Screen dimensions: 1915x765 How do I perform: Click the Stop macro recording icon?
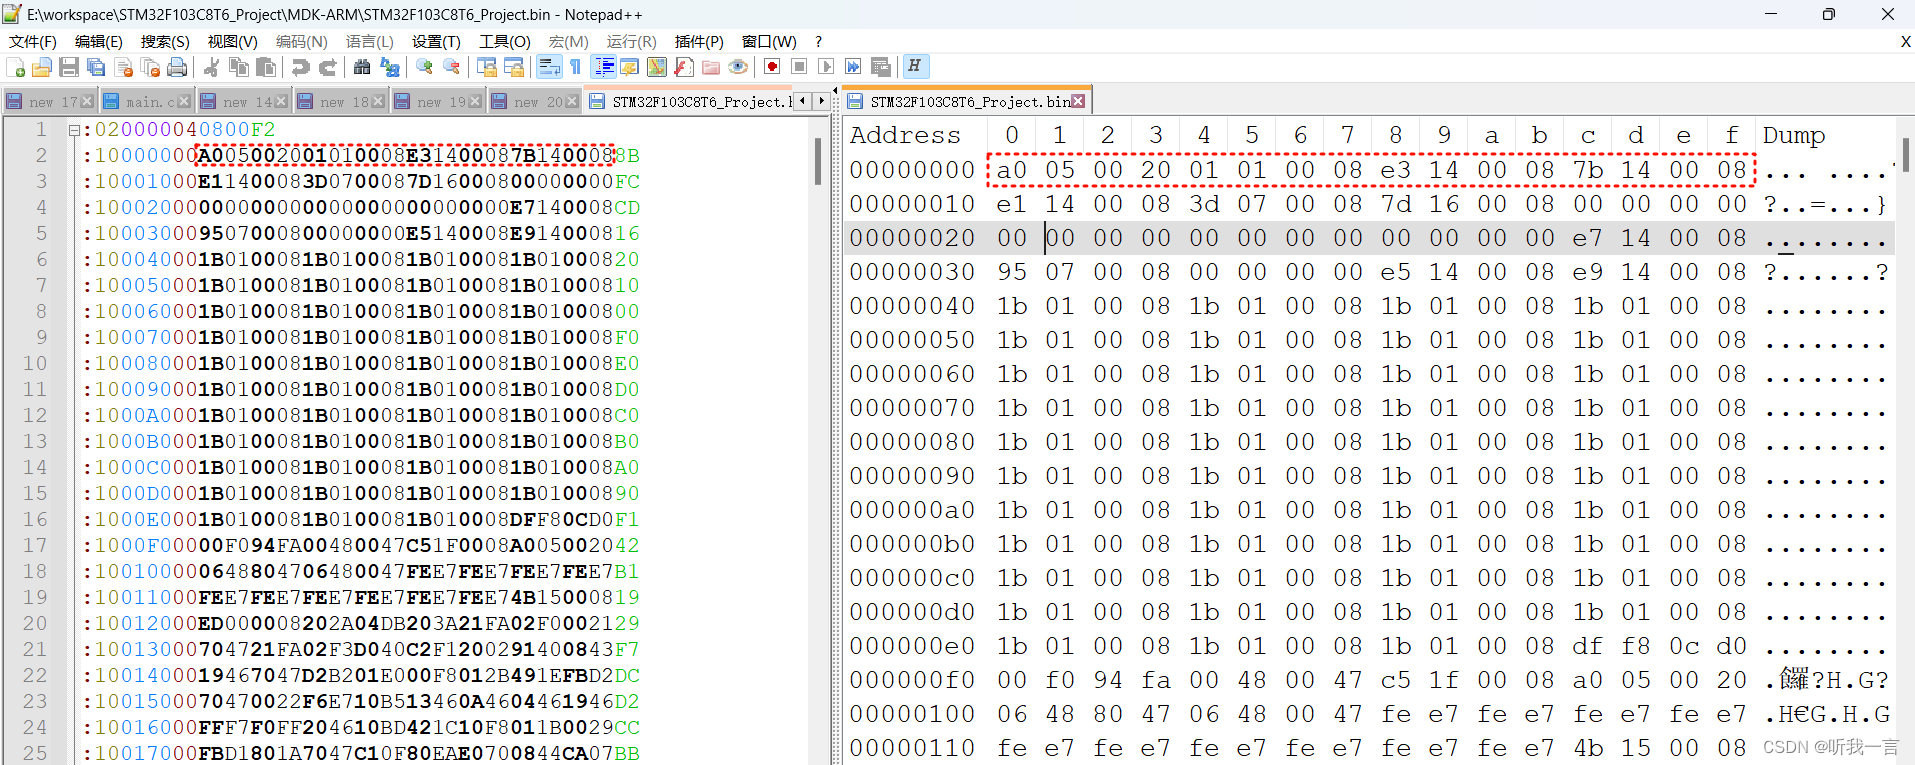[x=799, y=67]
